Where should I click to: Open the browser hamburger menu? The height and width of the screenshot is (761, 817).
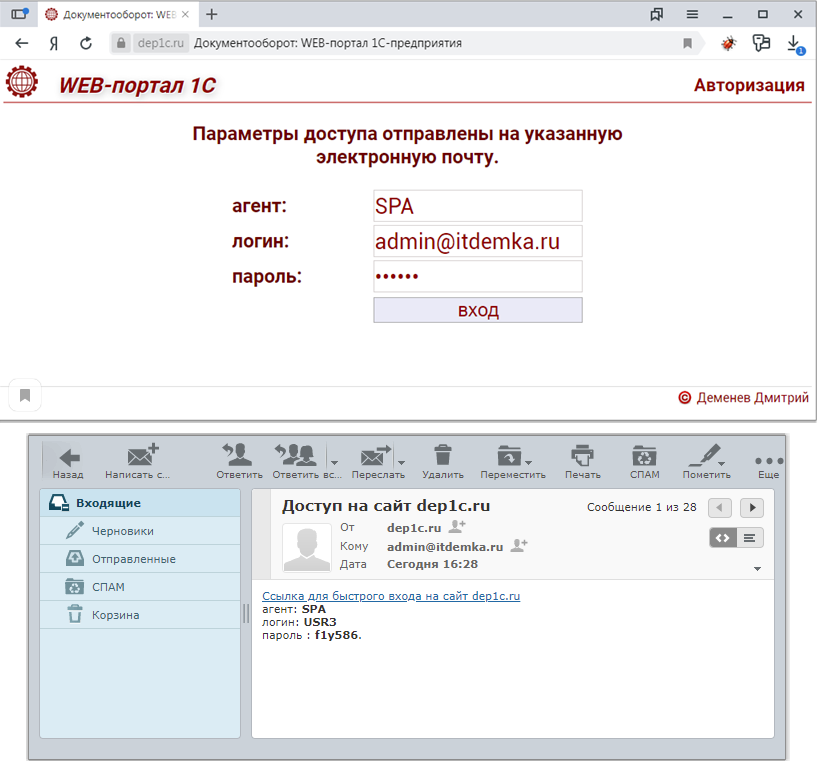[692, 15]
